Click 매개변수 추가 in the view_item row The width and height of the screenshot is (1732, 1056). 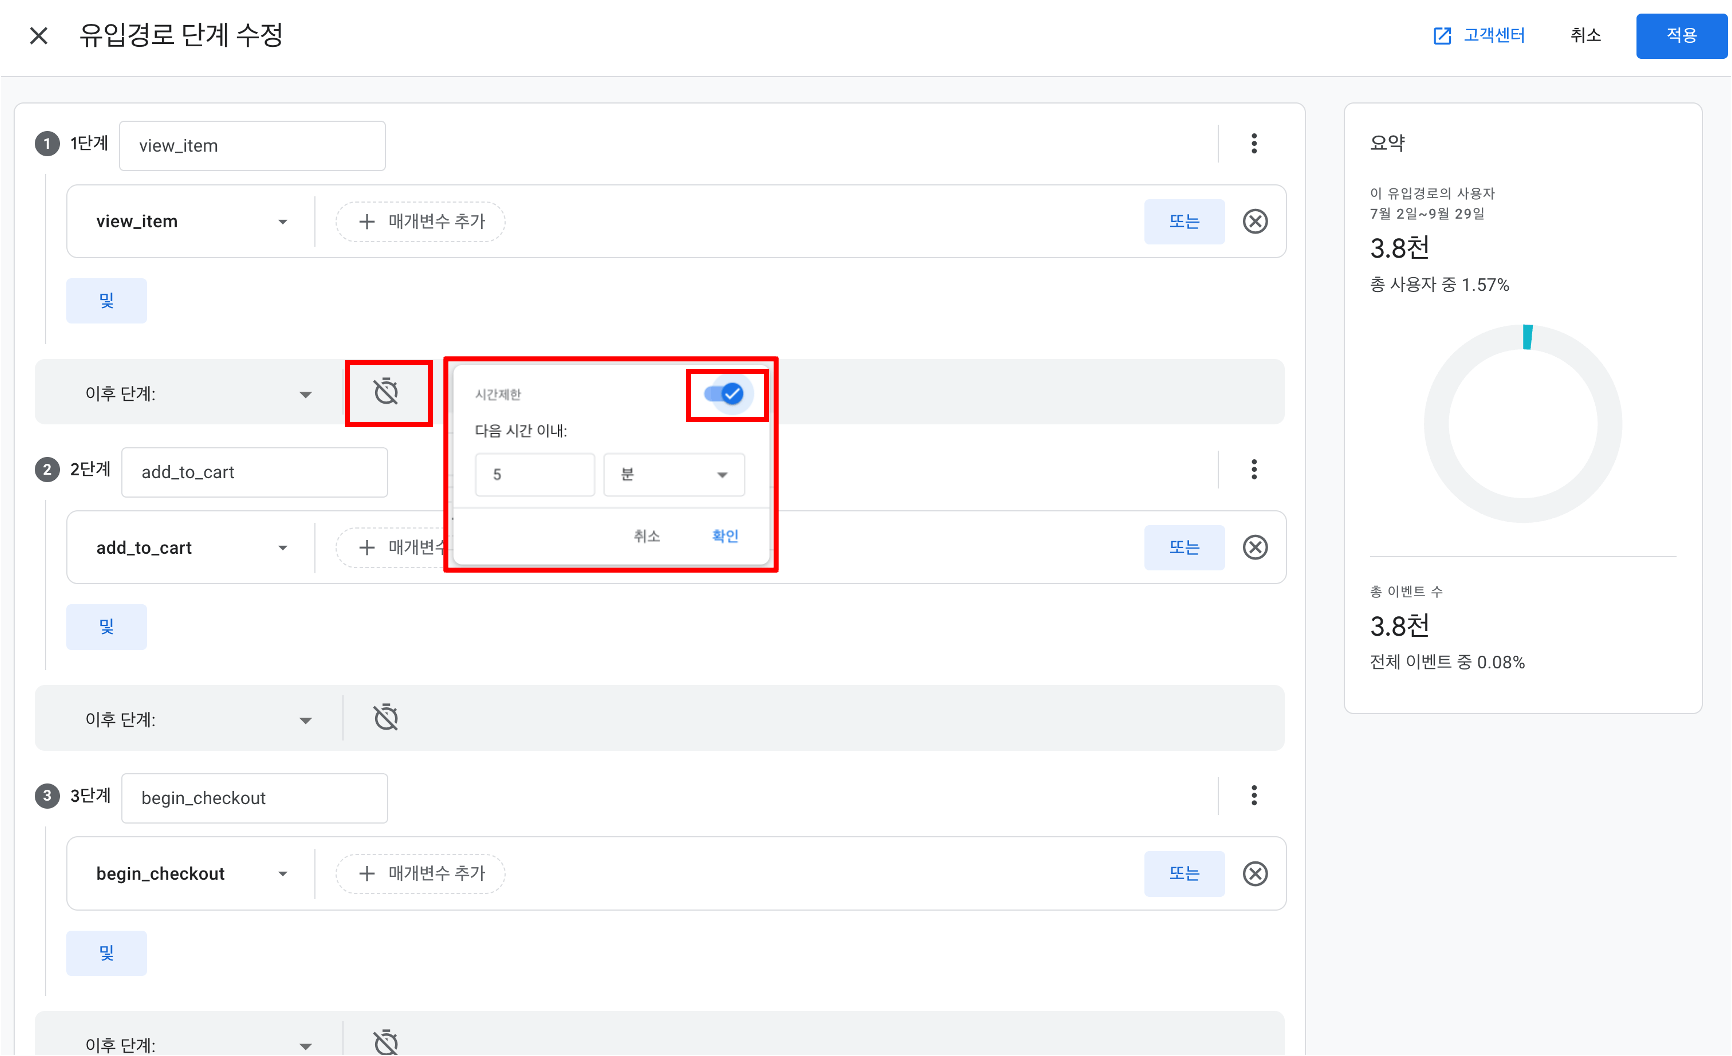(x=421, y=222)
